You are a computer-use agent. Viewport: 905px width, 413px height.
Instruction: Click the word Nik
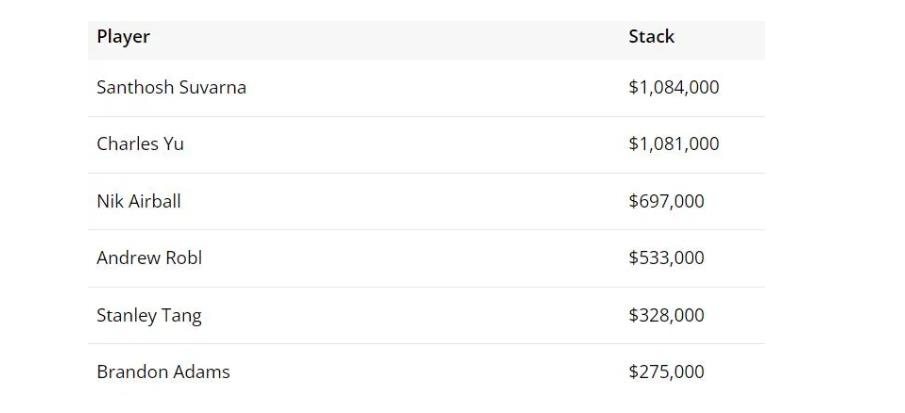click(x=110, y=201)
